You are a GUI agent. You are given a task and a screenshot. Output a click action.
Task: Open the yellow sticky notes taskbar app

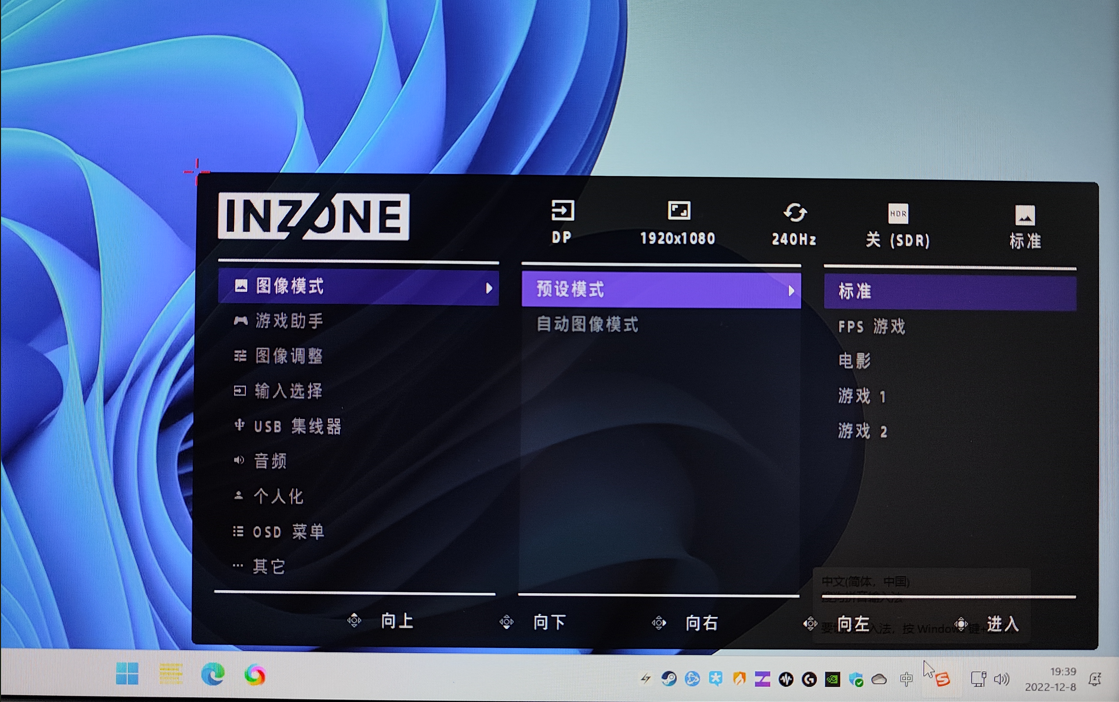171,673
